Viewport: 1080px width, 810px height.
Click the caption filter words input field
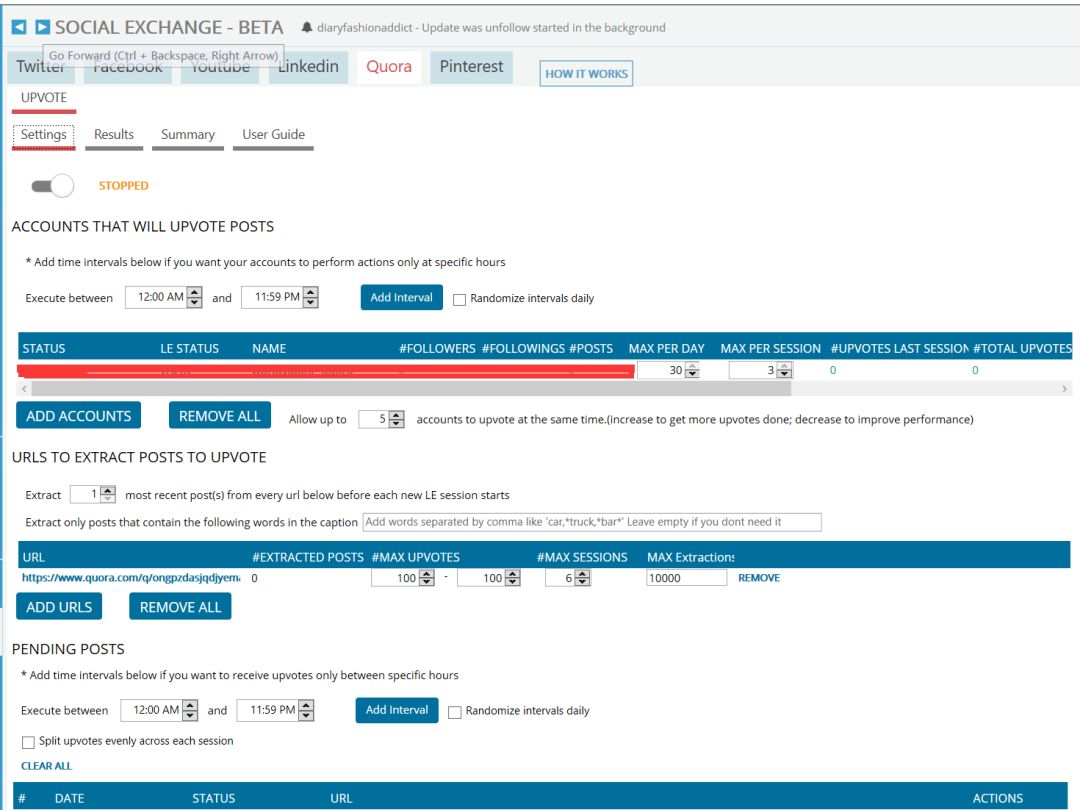tap(592, 522)
